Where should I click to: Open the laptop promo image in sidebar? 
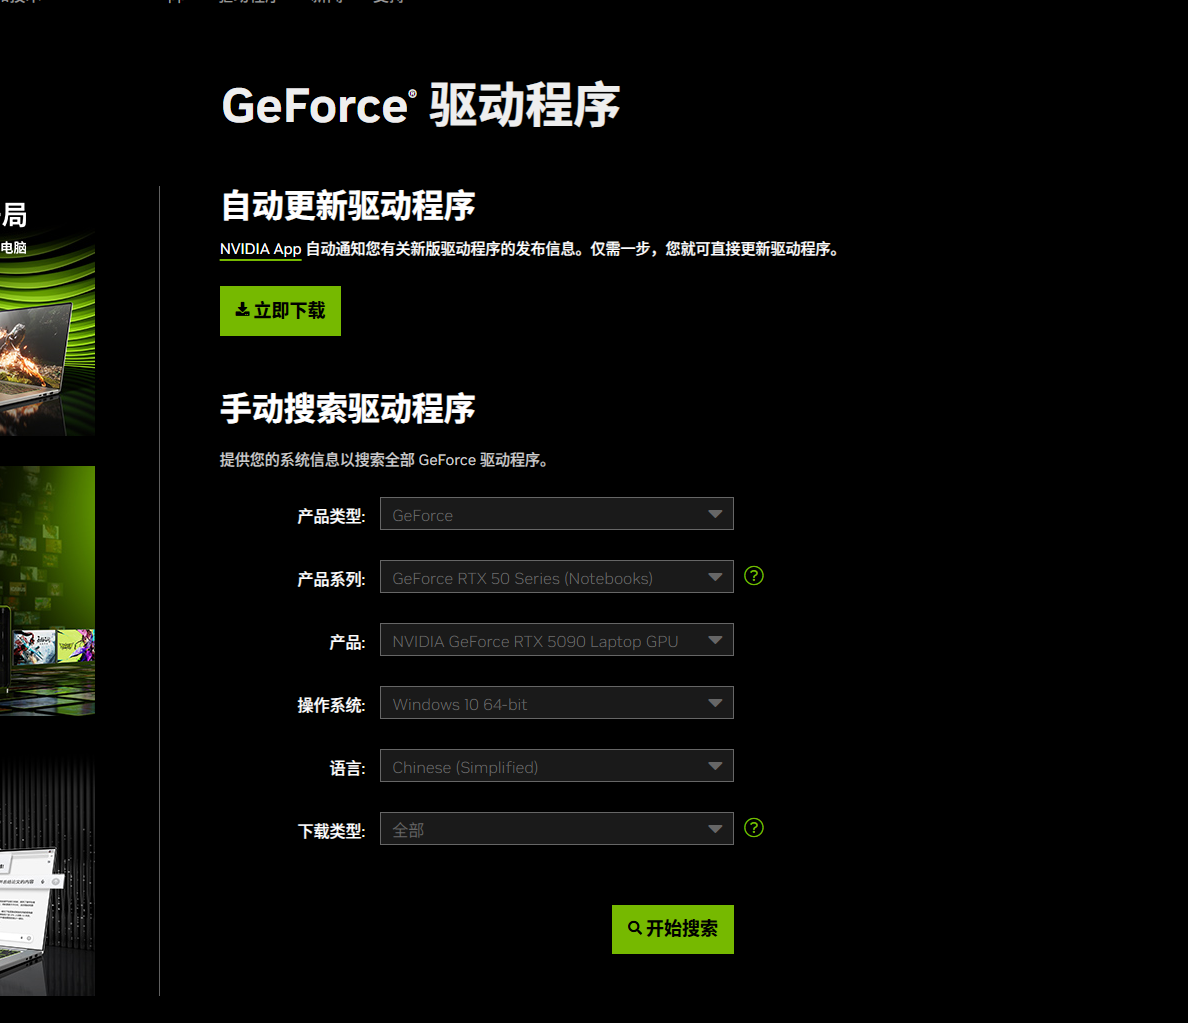point(47,333)
